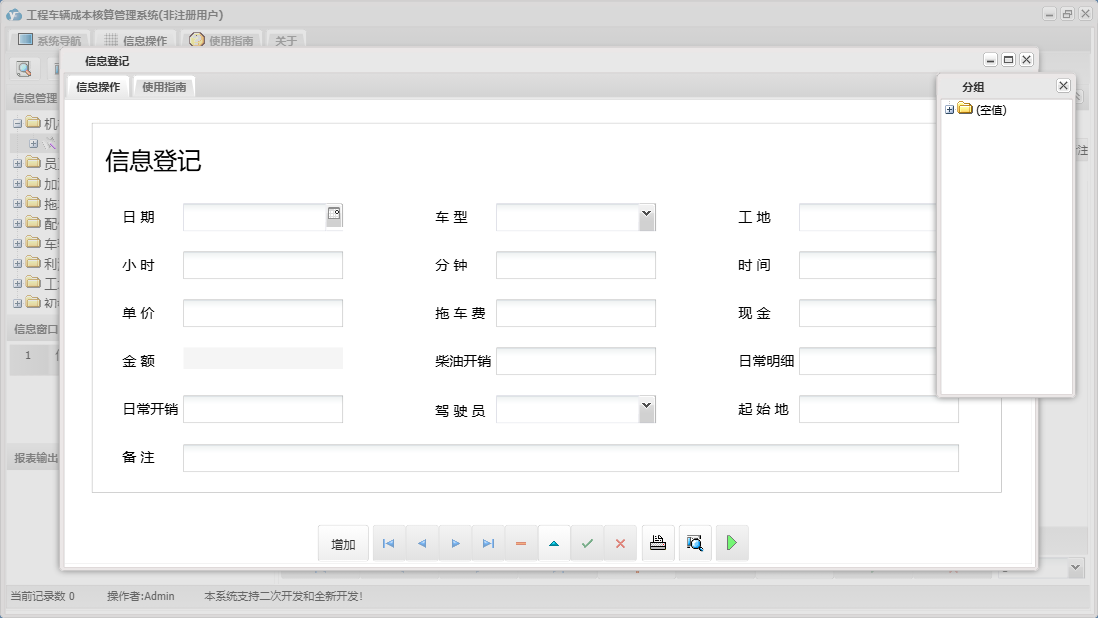1098x618 pixels.
Task: Open the print function icon
Action: [657, 542]
